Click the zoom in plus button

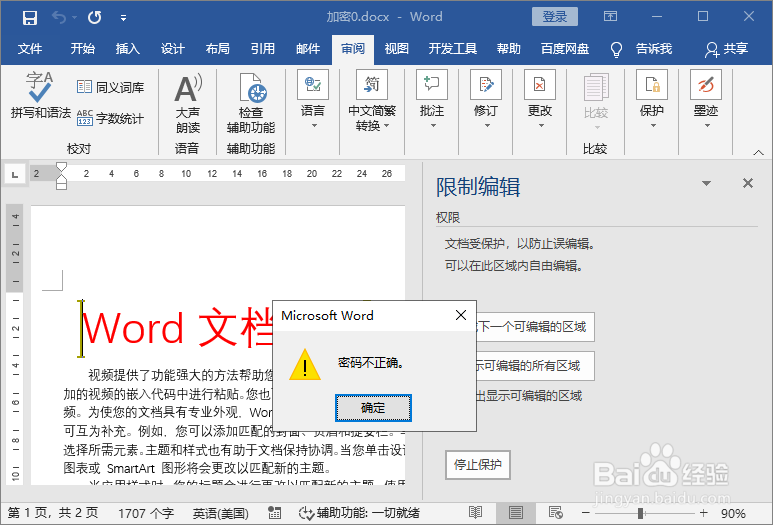703,513
